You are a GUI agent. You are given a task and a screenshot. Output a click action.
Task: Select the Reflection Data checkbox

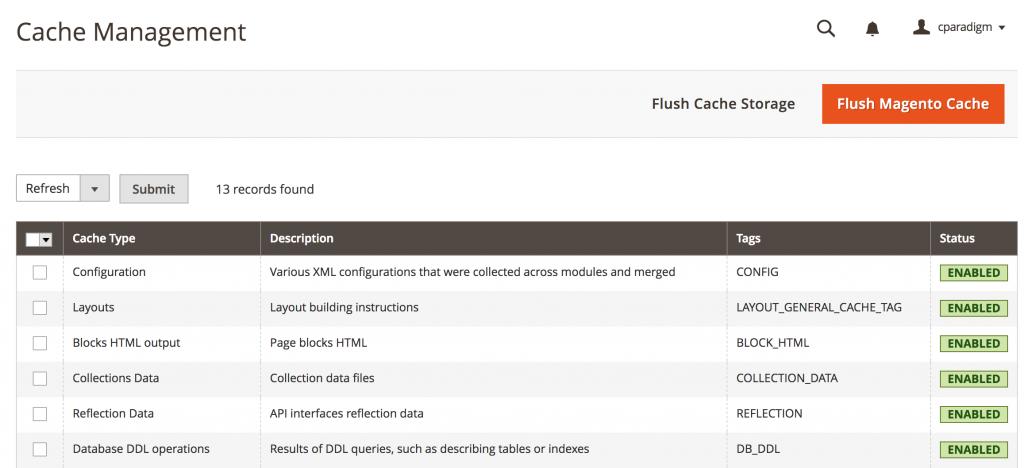40,414
